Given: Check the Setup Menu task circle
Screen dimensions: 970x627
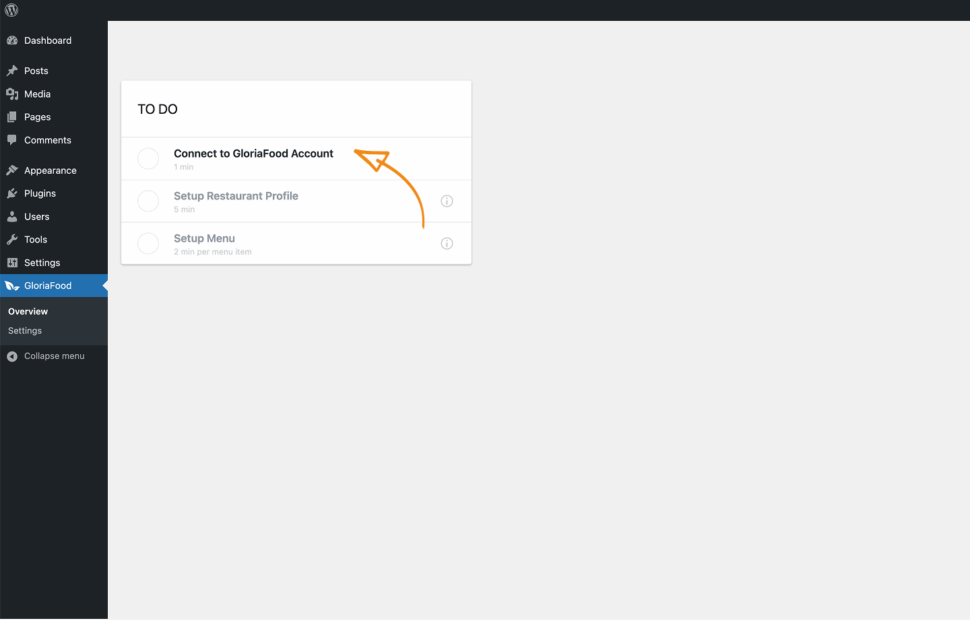Looking at the screenshot, I should [x=148, y=243].
